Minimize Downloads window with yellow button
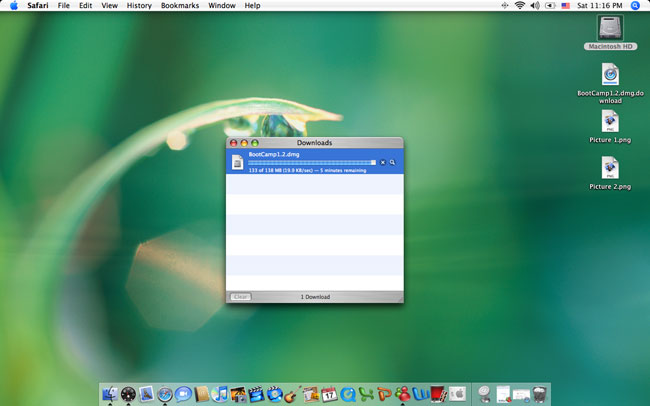650x406 pixels. [244, 143]
